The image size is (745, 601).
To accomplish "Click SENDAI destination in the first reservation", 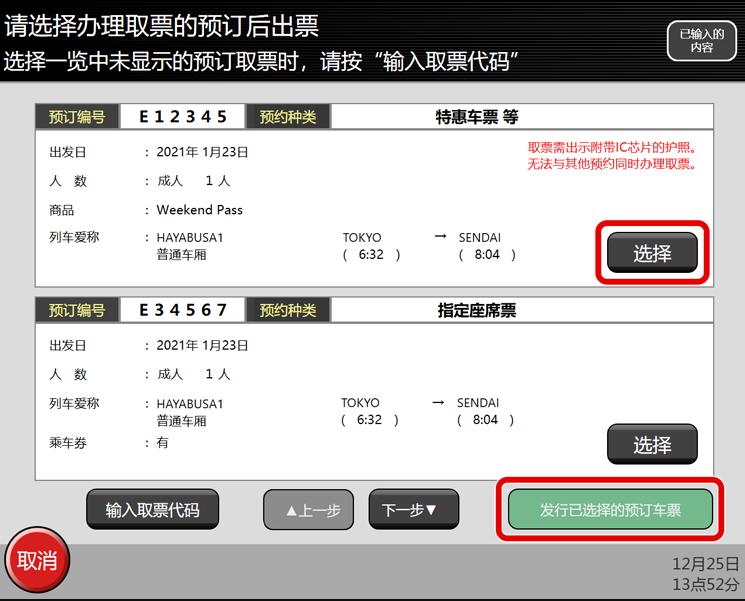I will 480,238.
